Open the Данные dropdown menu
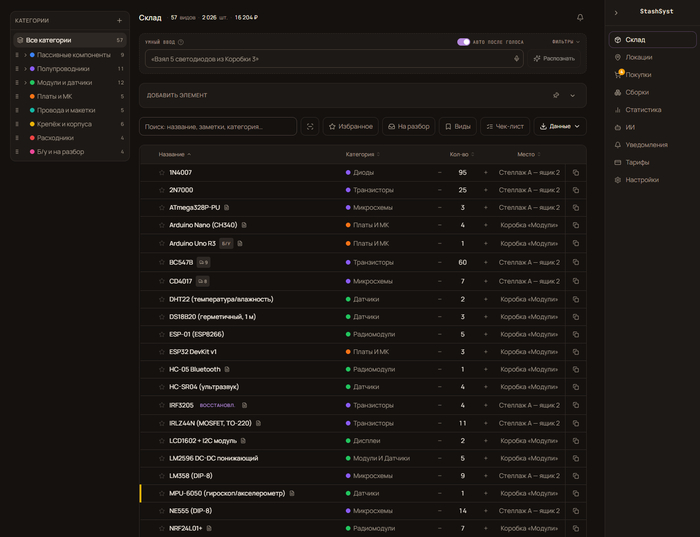 560,126
